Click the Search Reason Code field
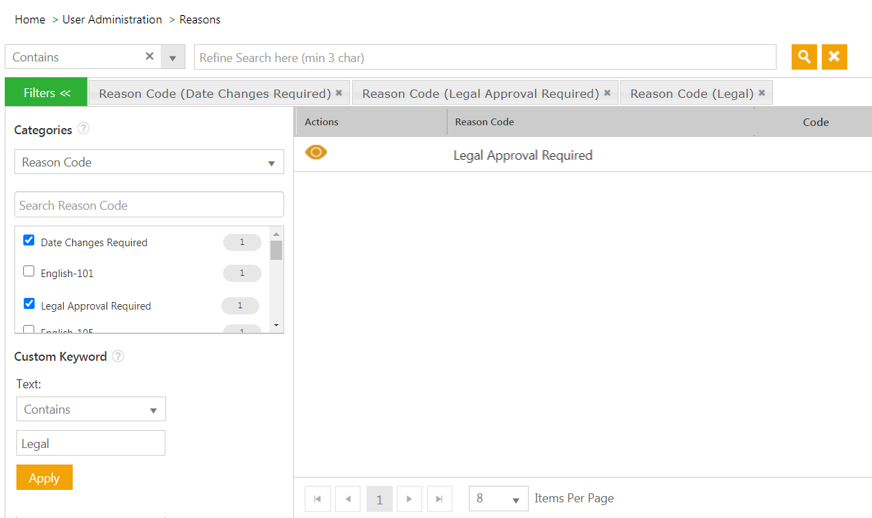The image size is (872, 518). pos(149,205)
